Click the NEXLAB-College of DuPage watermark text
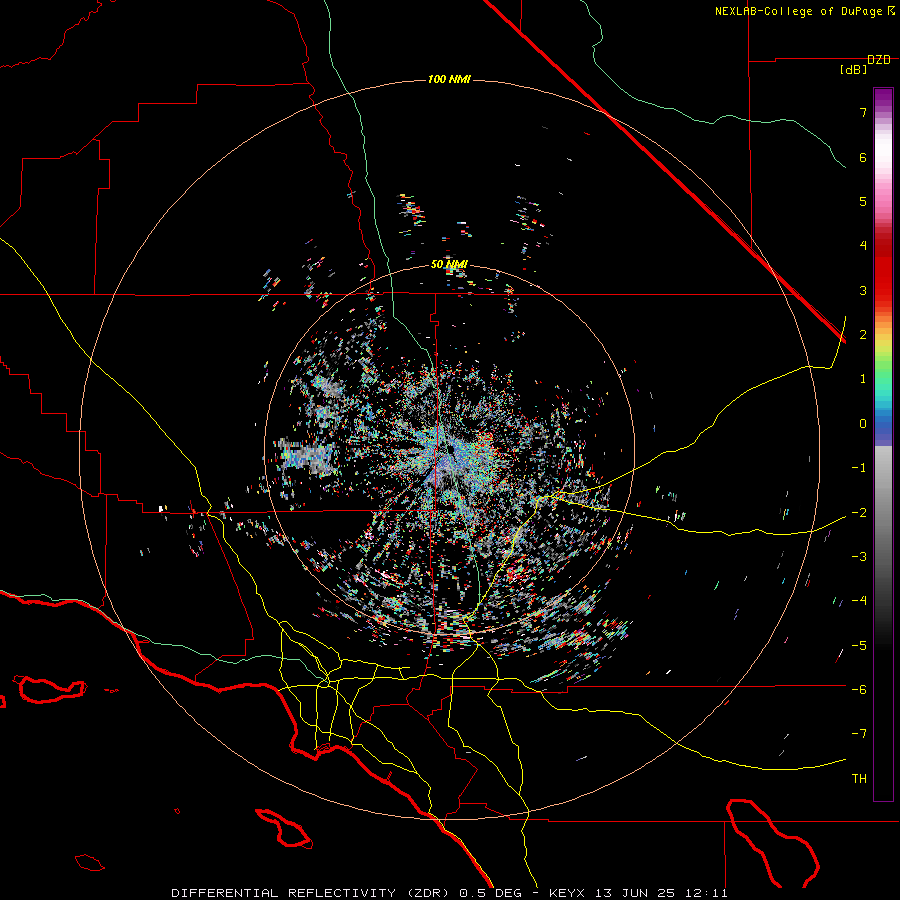The width and height of the screenshot is (900, 900). (804, 11)
